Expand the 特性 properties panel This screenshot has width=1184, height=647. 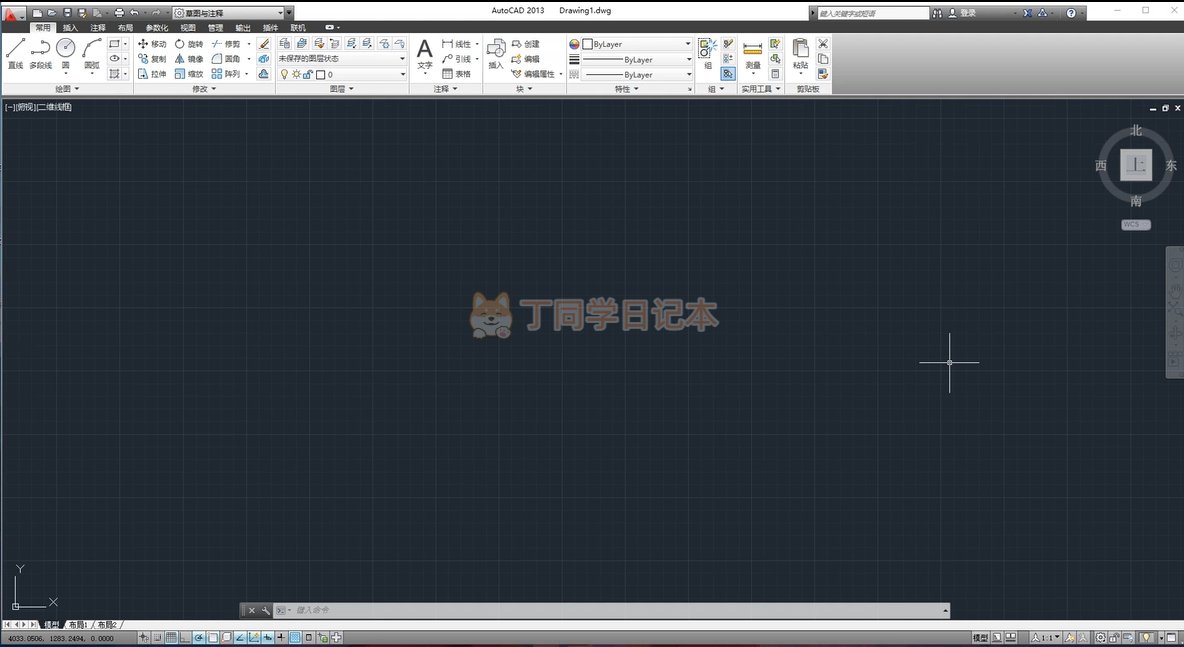pyautogui.click(x=626, y=89)
